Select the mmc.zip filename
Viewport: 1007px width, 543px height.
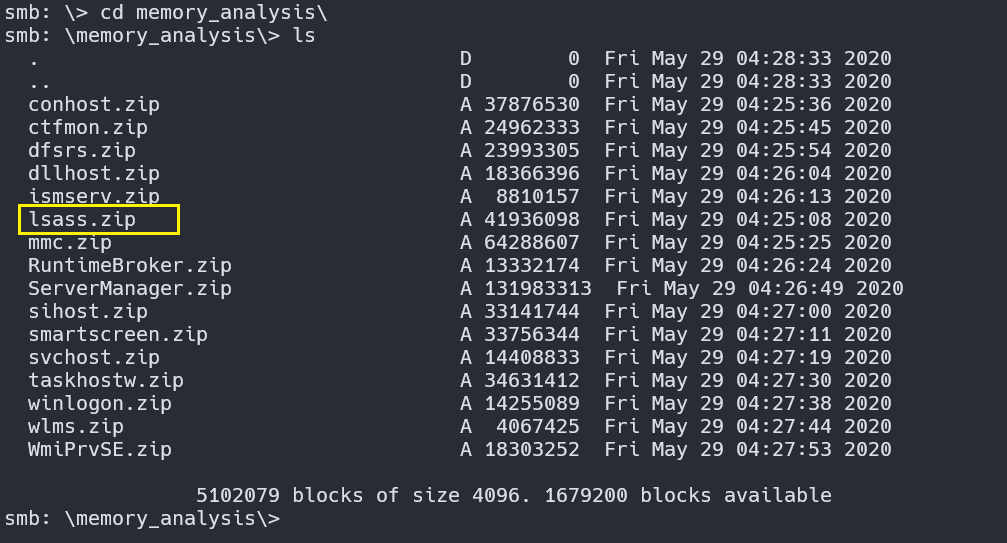tap(70, 242)
